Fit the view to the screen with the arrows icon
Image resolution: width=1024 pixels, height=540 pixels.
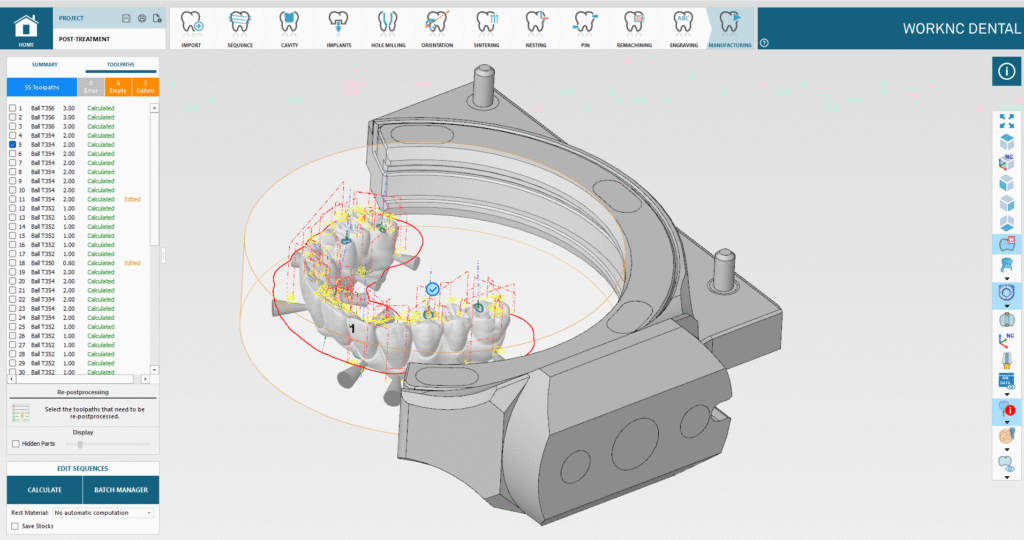[1006, 121]
